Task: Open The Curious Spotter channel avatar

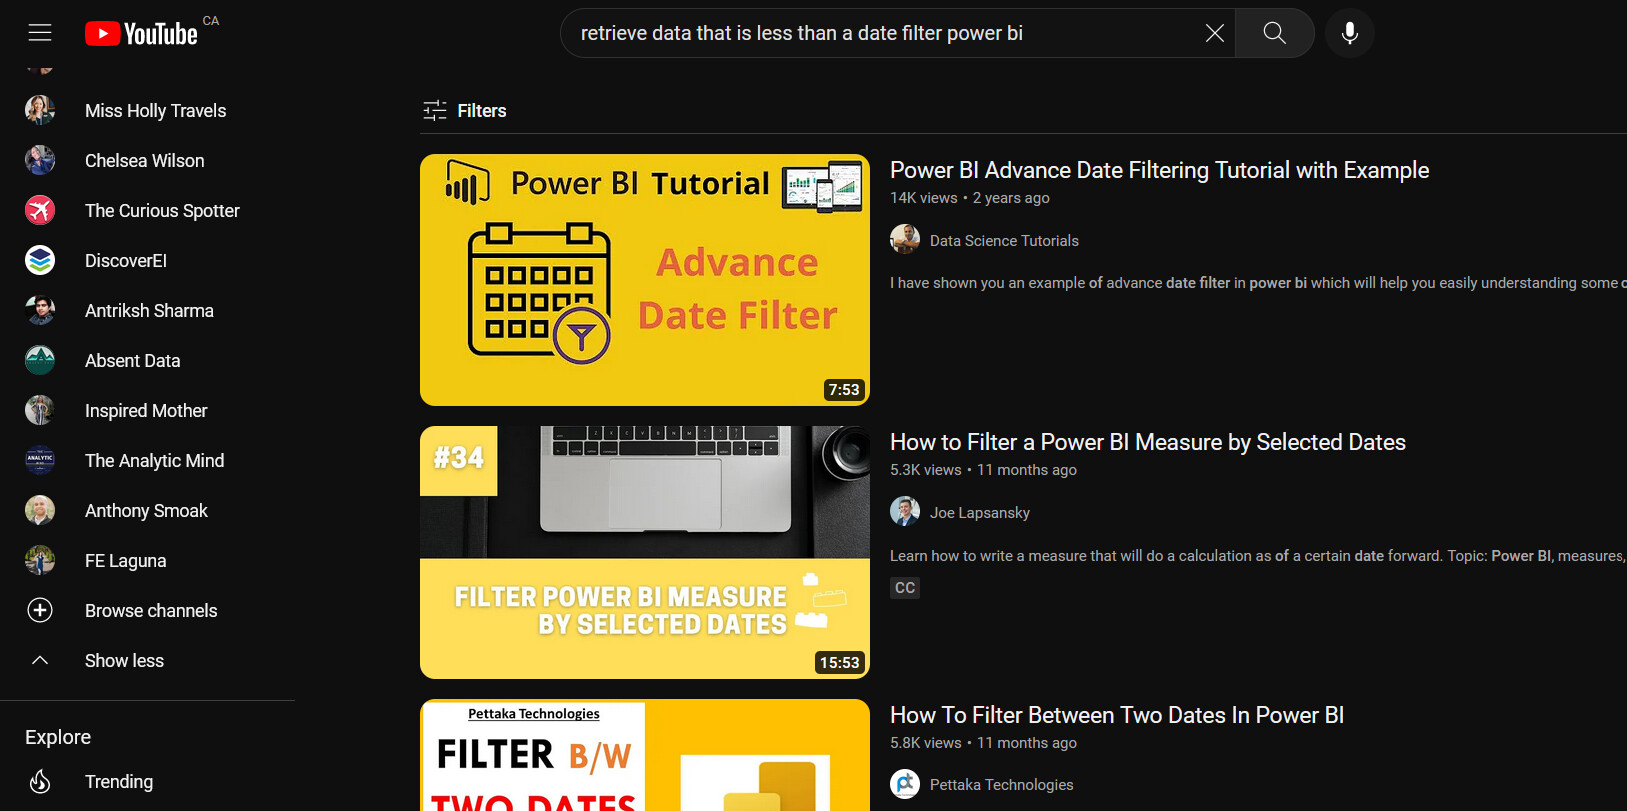Action: [40, 211]
